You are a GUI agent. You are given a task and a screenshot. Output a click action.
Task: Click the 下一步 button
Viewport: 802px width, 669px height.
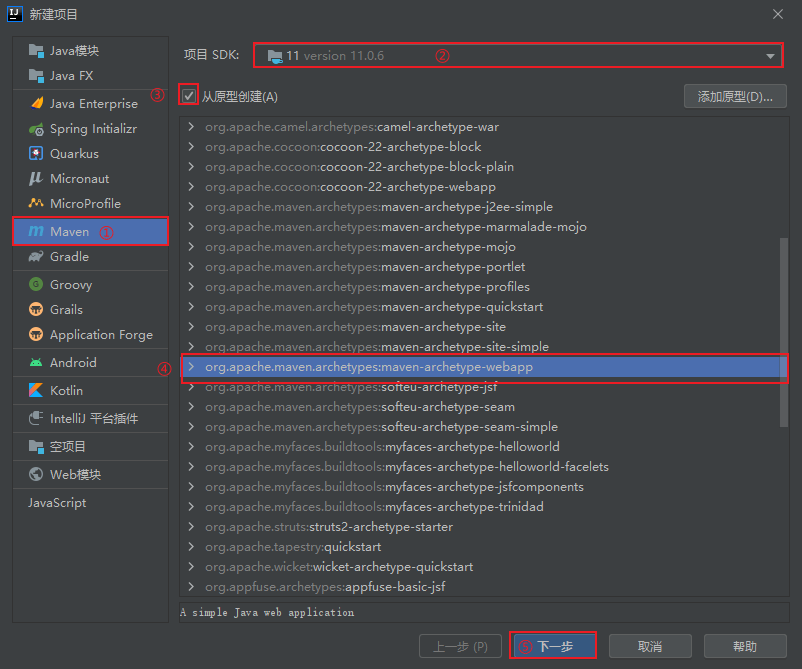(553, 646)
